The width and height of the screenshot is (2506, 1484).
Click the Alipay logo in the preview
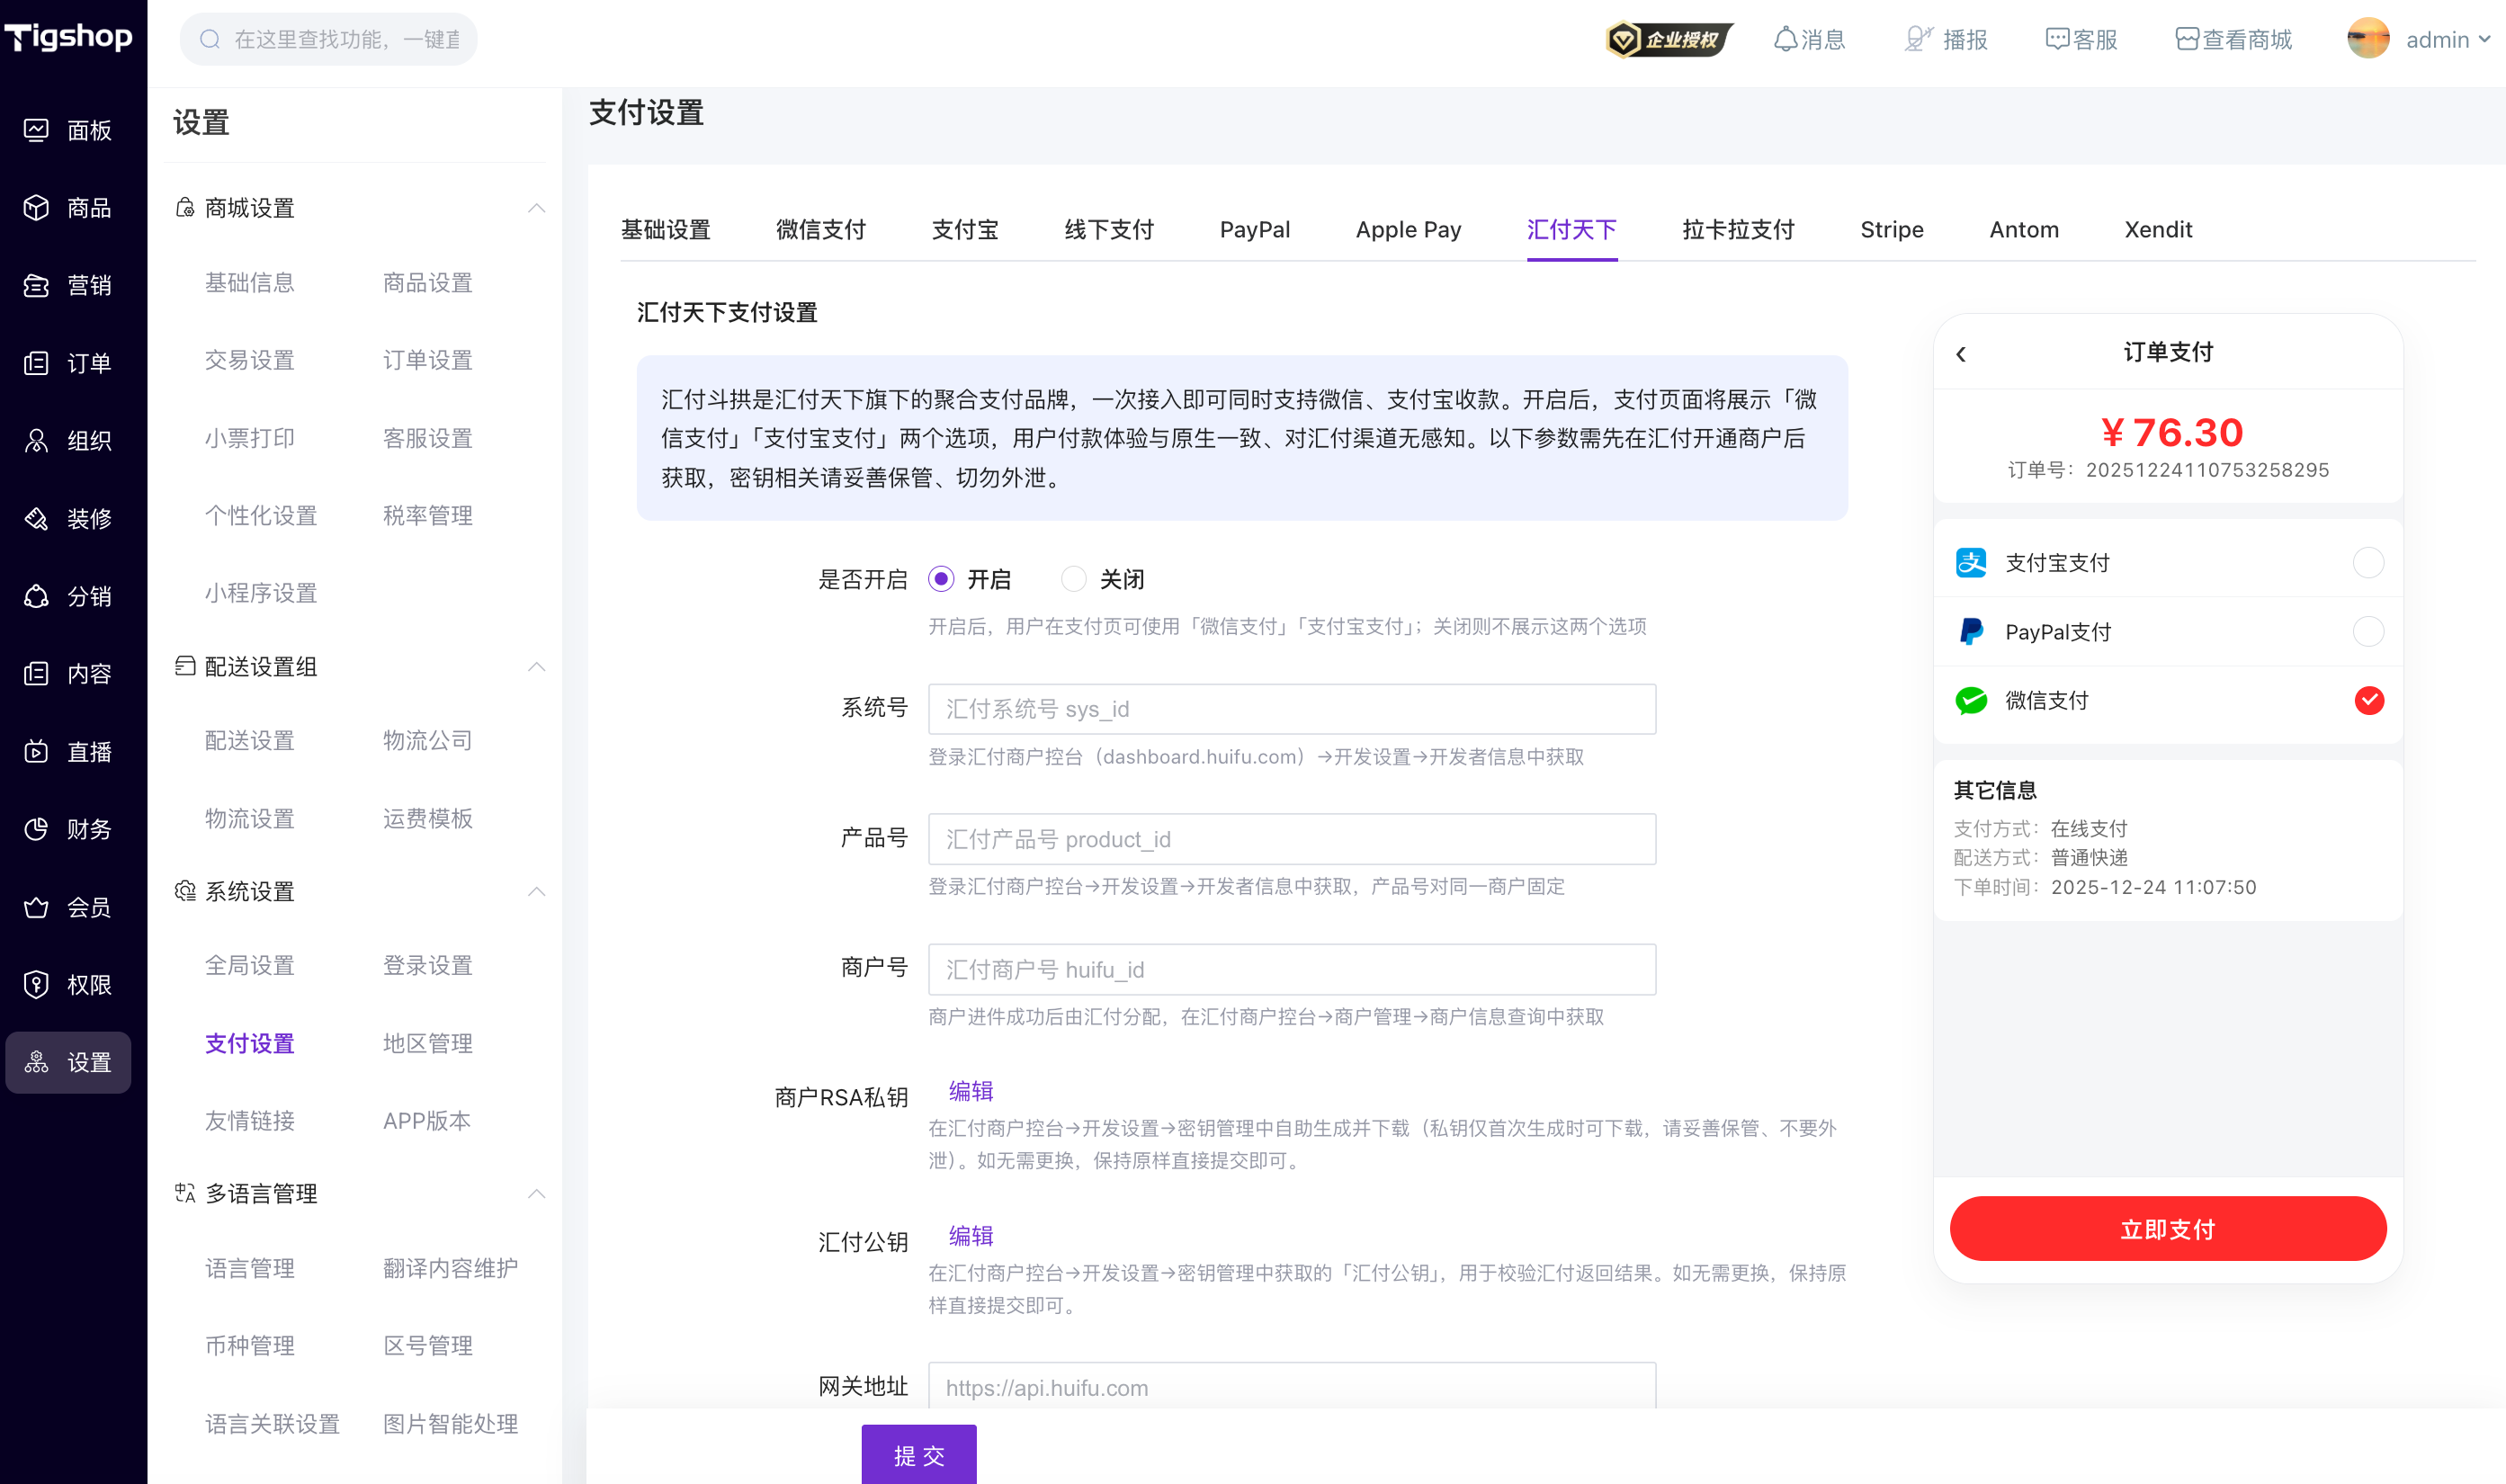pyautogui.click(x=1971, y=562)
